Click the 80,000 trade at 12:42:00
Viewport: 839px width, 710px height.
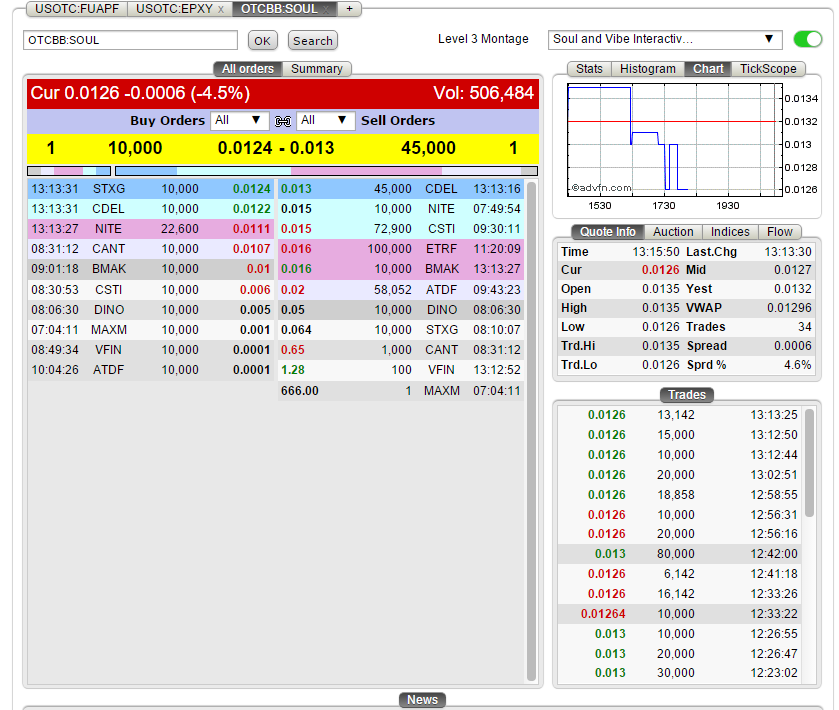coord(680,554)
